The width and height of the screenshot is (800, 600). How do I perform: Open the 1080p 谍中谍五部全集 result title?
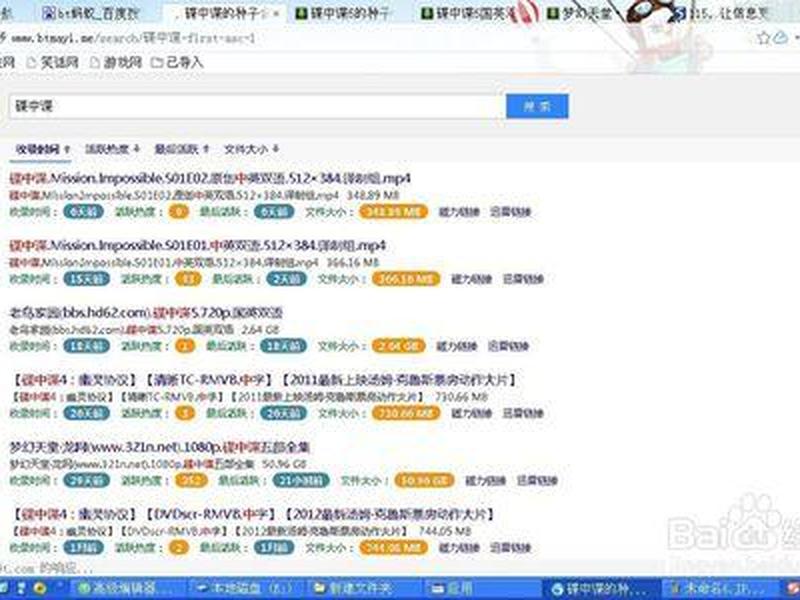pyautogui.click(x=160, y=447)
